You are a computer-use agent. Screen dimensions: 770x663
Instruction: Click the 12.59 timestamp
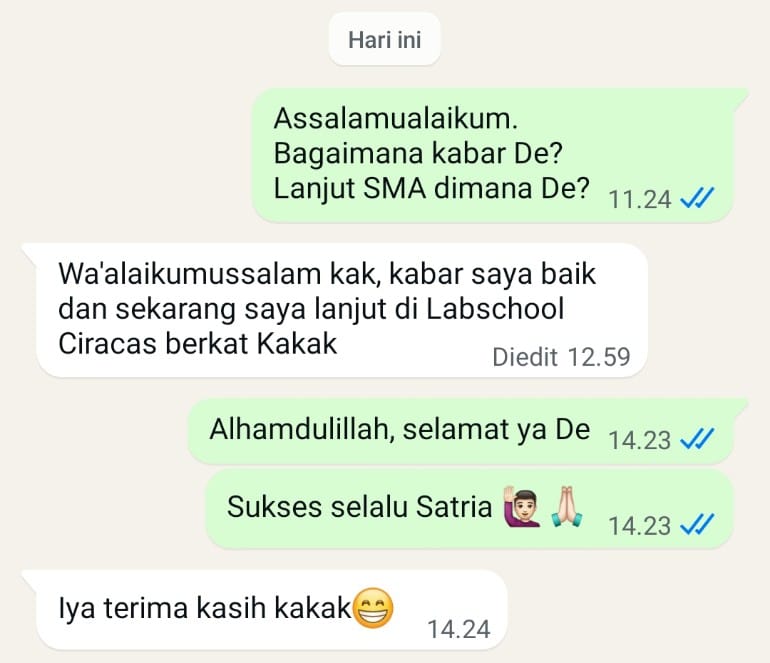pos(599,357)
